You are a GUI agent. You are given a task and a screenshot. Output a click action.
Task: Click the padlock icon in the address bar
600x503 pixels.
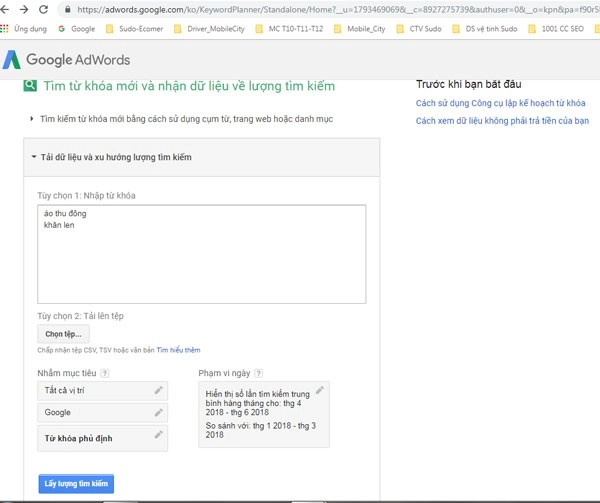(x=68, y=9)
